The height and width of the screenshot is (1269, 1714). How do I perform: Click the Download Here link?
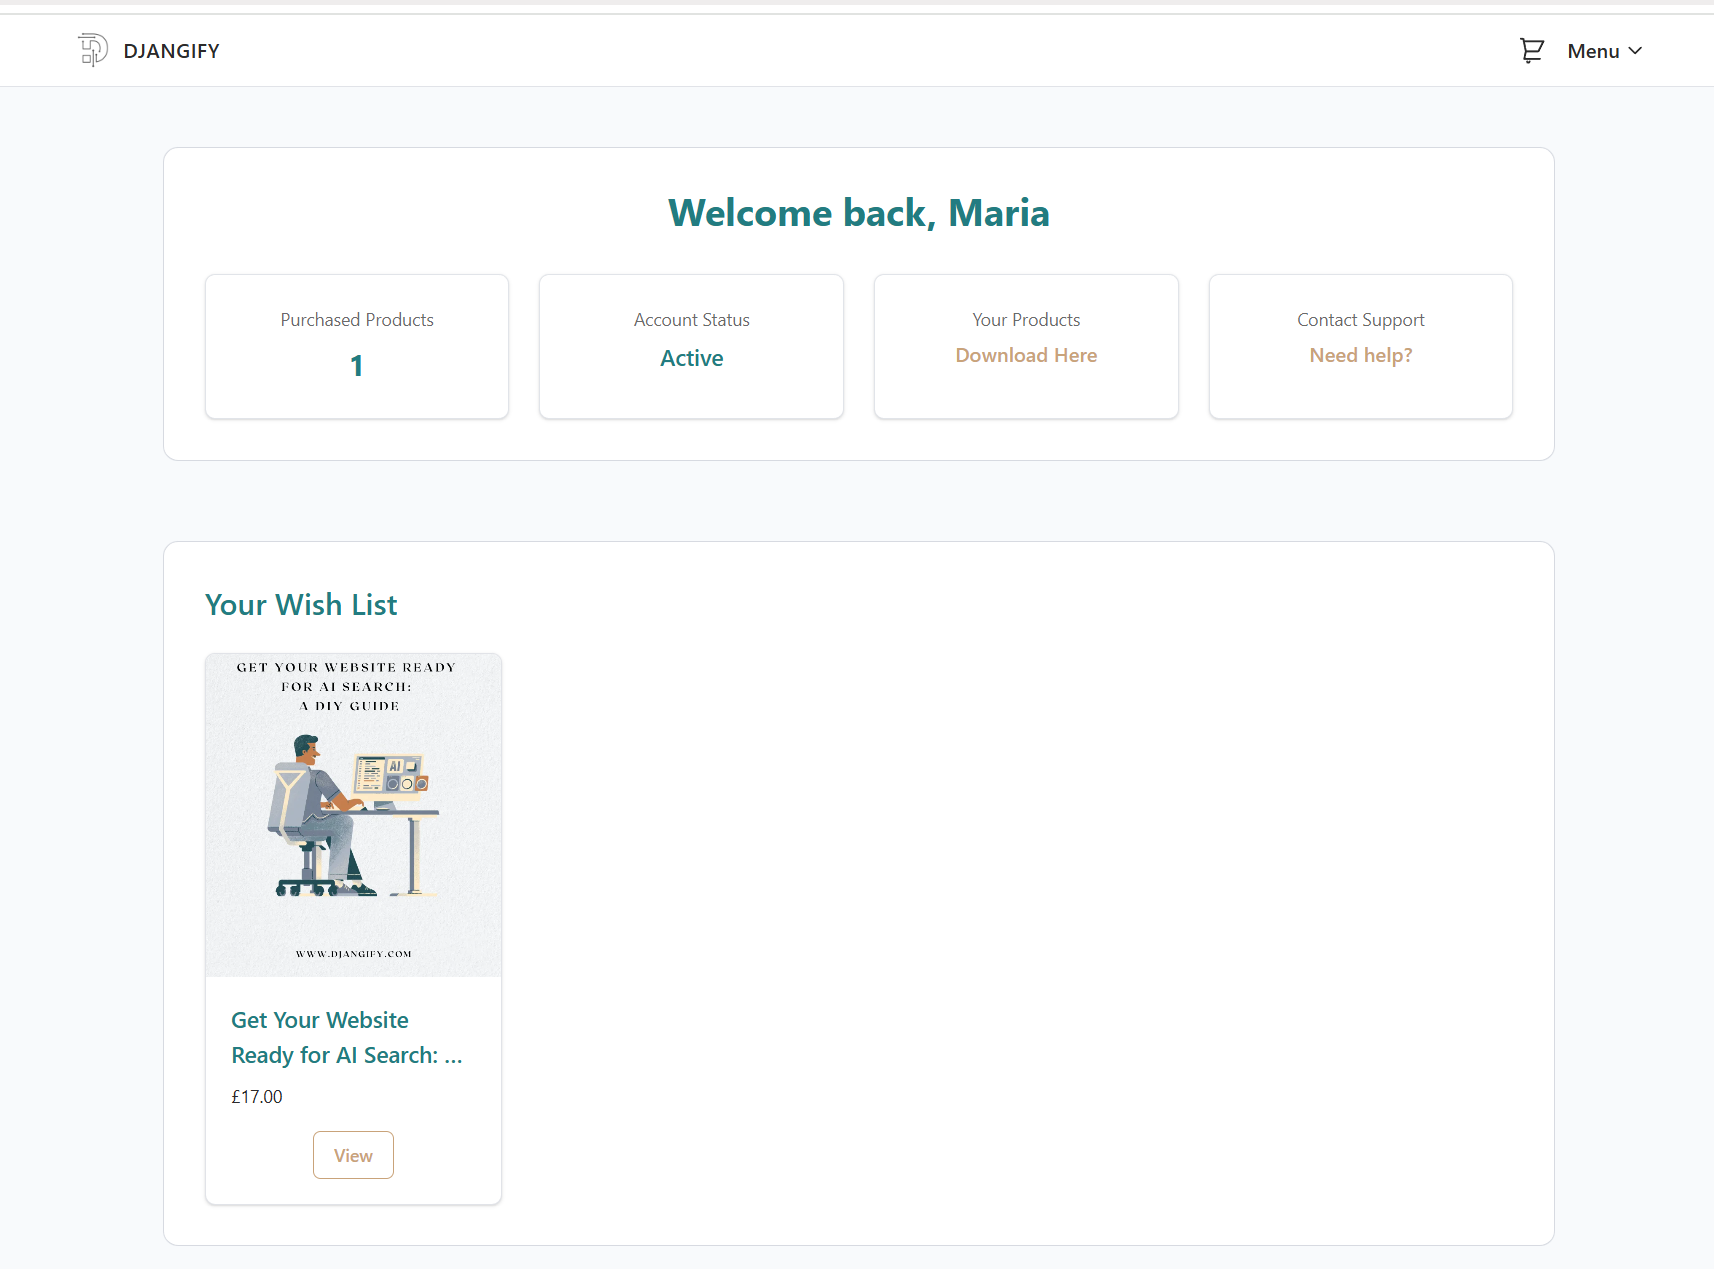click(x=1026, y=355)
